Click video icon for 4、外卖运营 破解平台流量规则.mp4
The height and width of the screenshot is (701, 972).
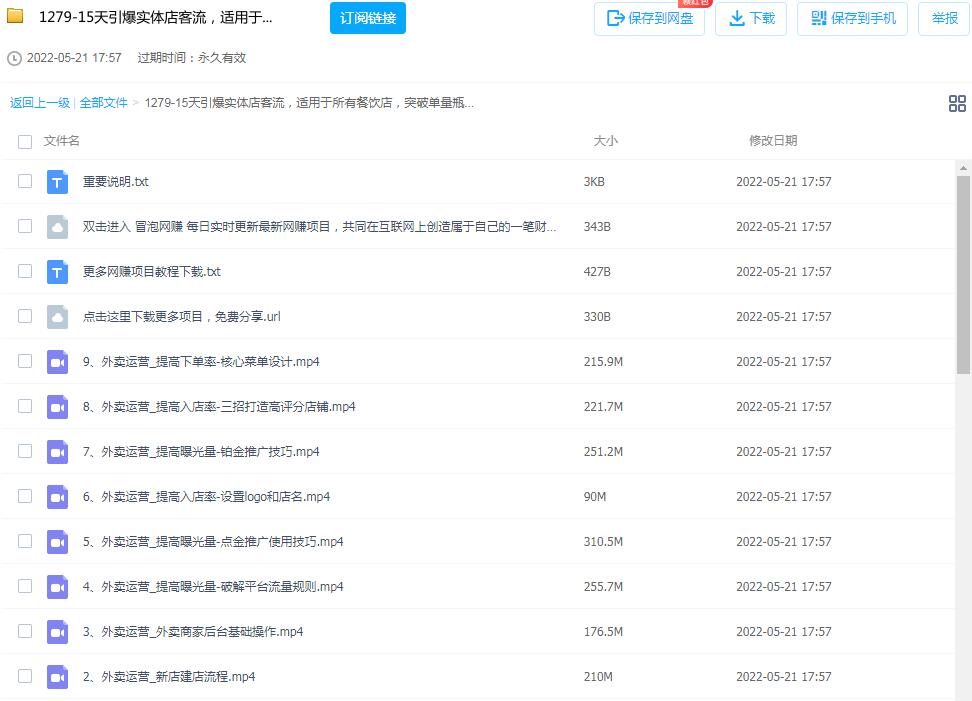pos(57,587)
